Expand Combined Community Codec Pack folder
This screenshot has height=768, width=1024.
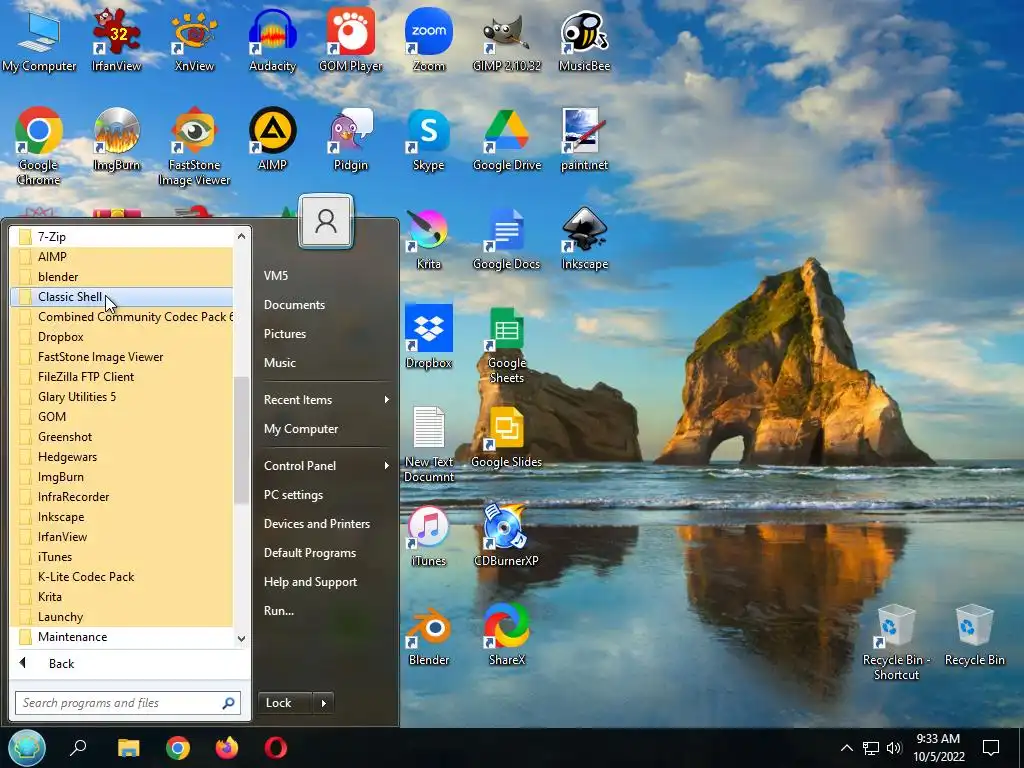tap(122, 317)
